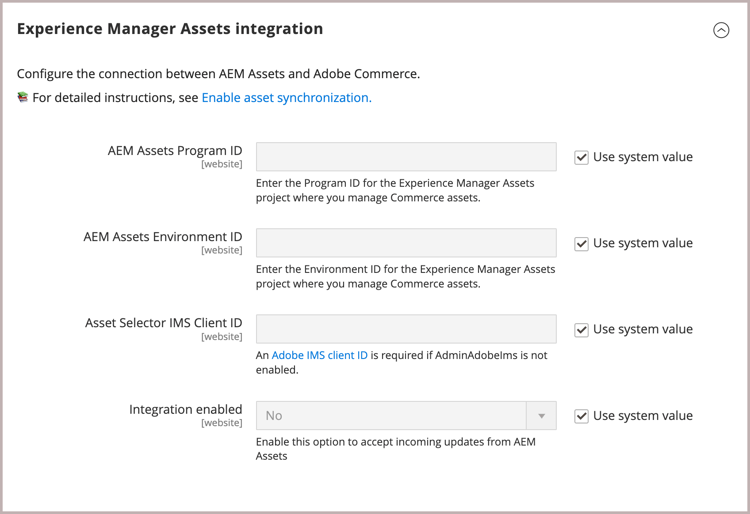Open the Enable asset synchronization link
Viewport: 750px width, 514px height.
286,98
